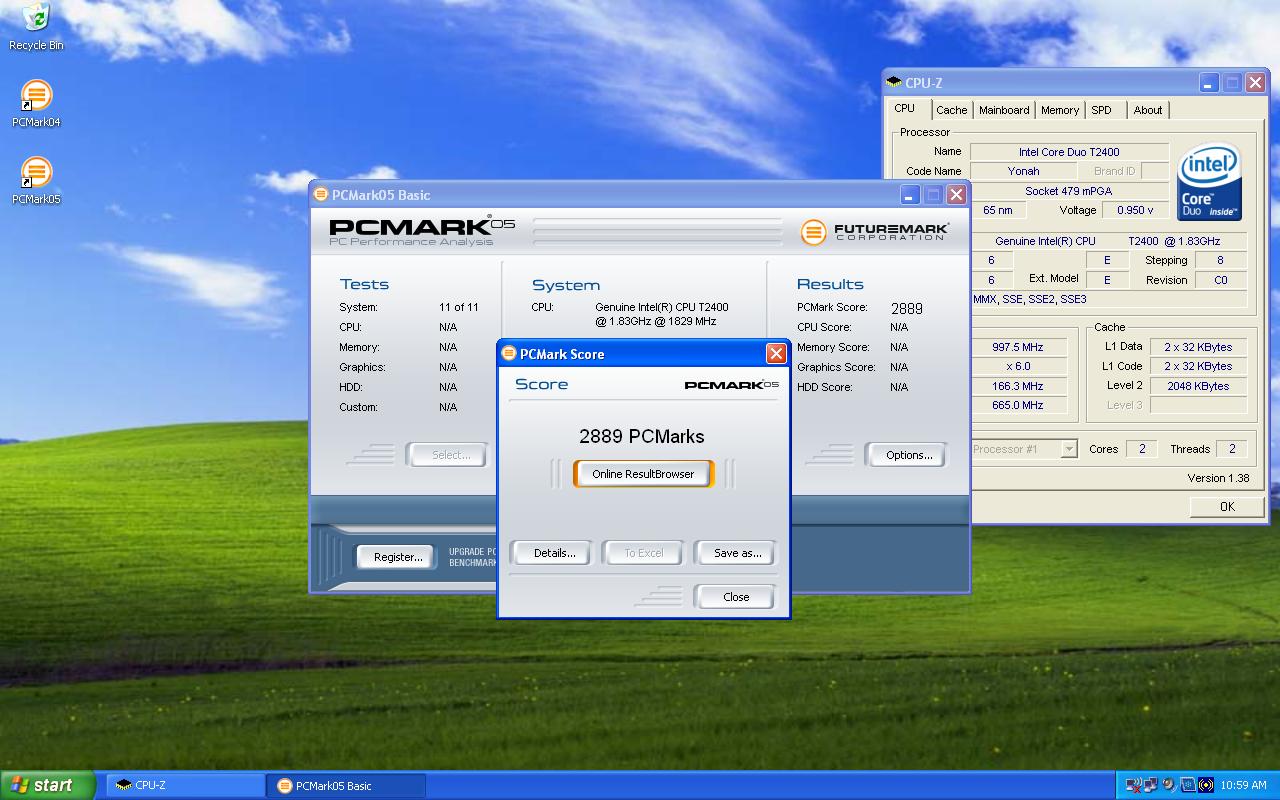Click the x 6.0 multiplier value

tap(1018, 366)
